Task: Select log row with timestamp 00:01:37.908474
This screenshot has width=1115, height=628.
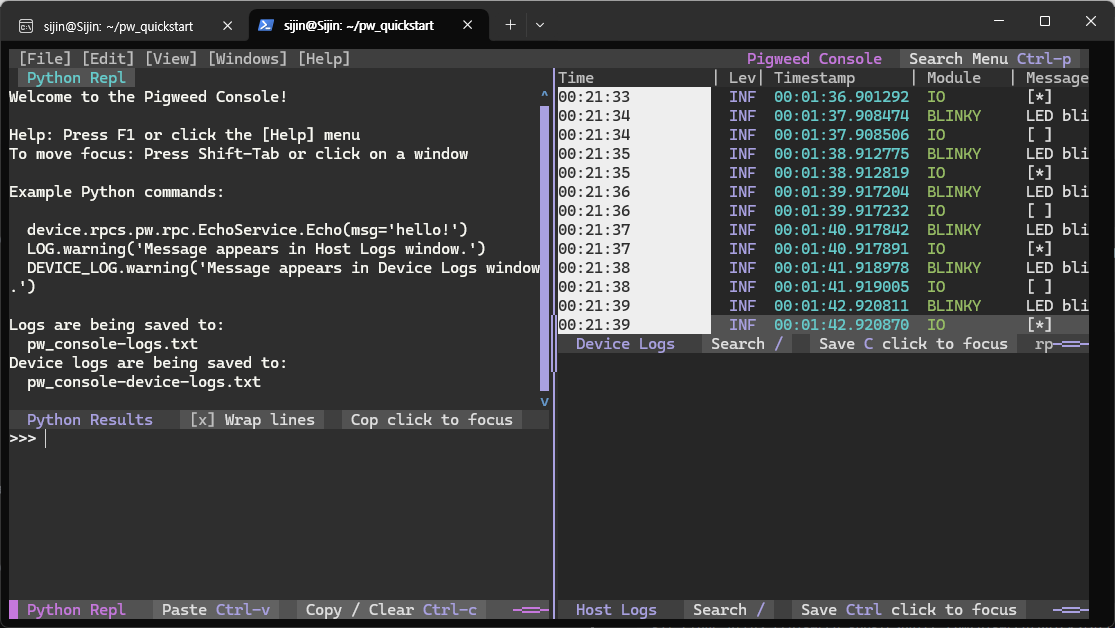Action: point(823,116)
